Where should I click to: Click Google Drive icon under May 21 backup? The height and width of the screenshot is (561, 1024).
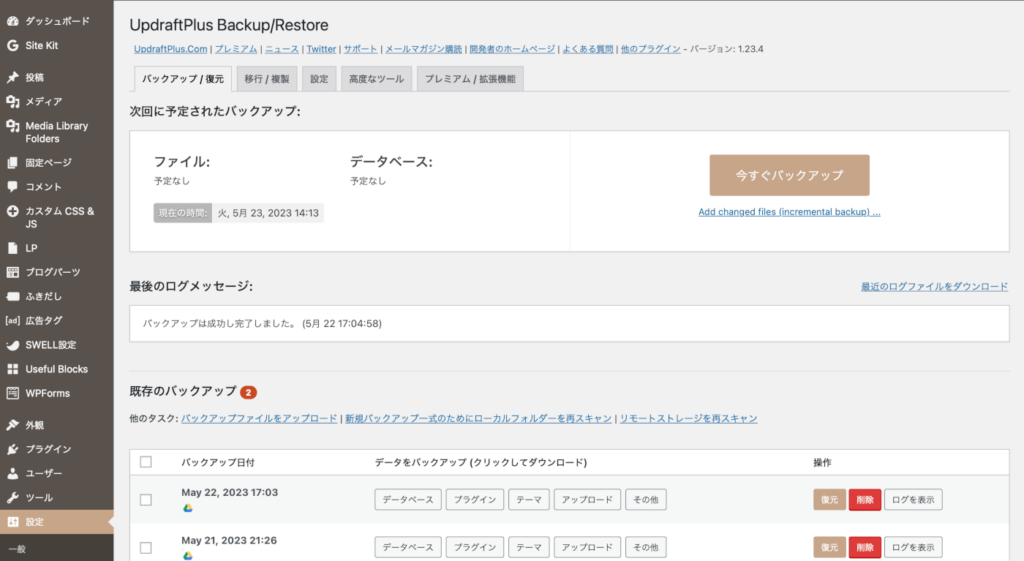point(187,556)
